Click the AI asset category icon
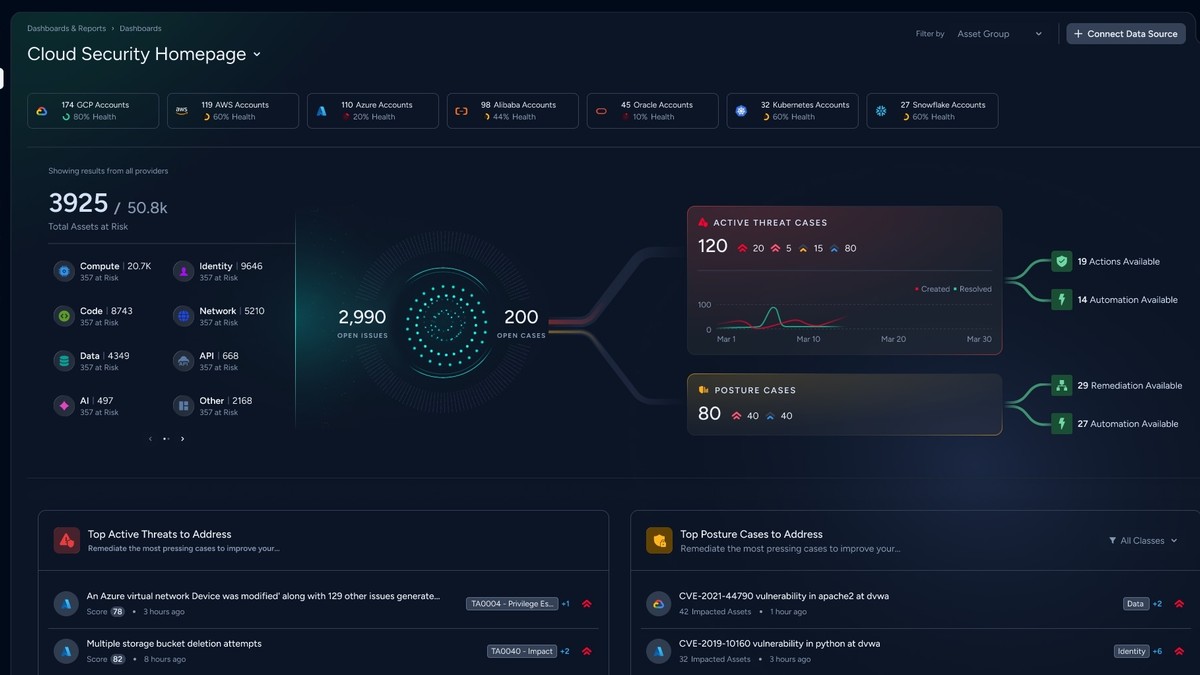 [x=64, y=405]
